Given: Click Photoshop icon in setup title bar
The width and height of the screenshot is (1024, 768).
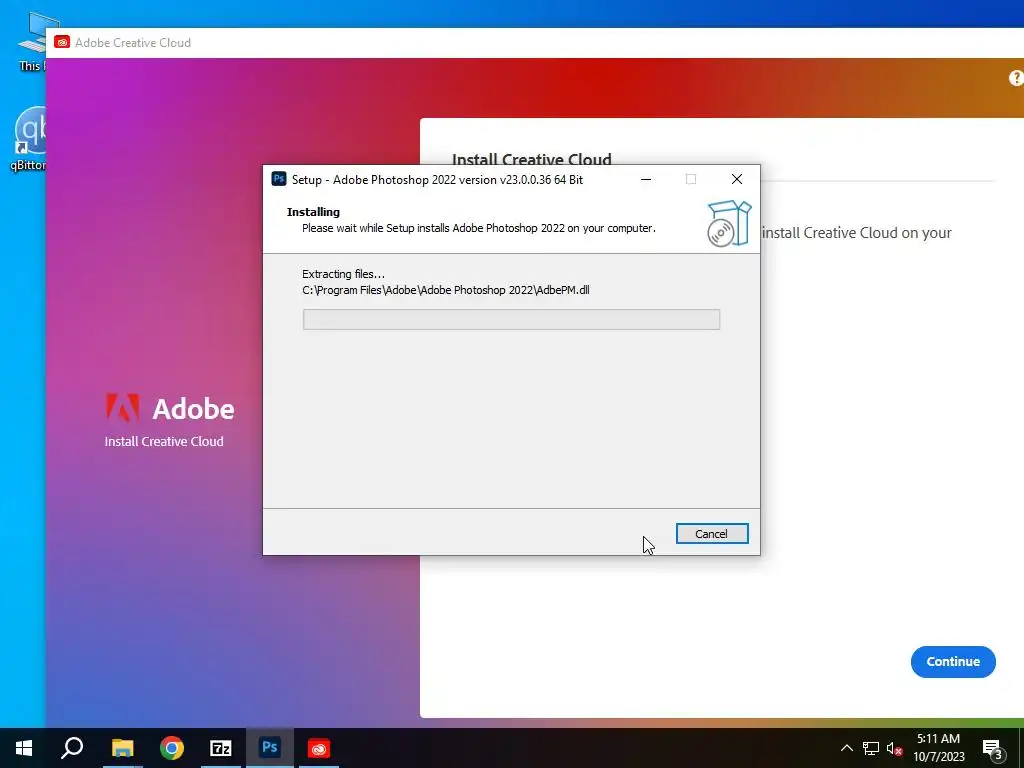Looking at the screenshot, I should point(279,179).
